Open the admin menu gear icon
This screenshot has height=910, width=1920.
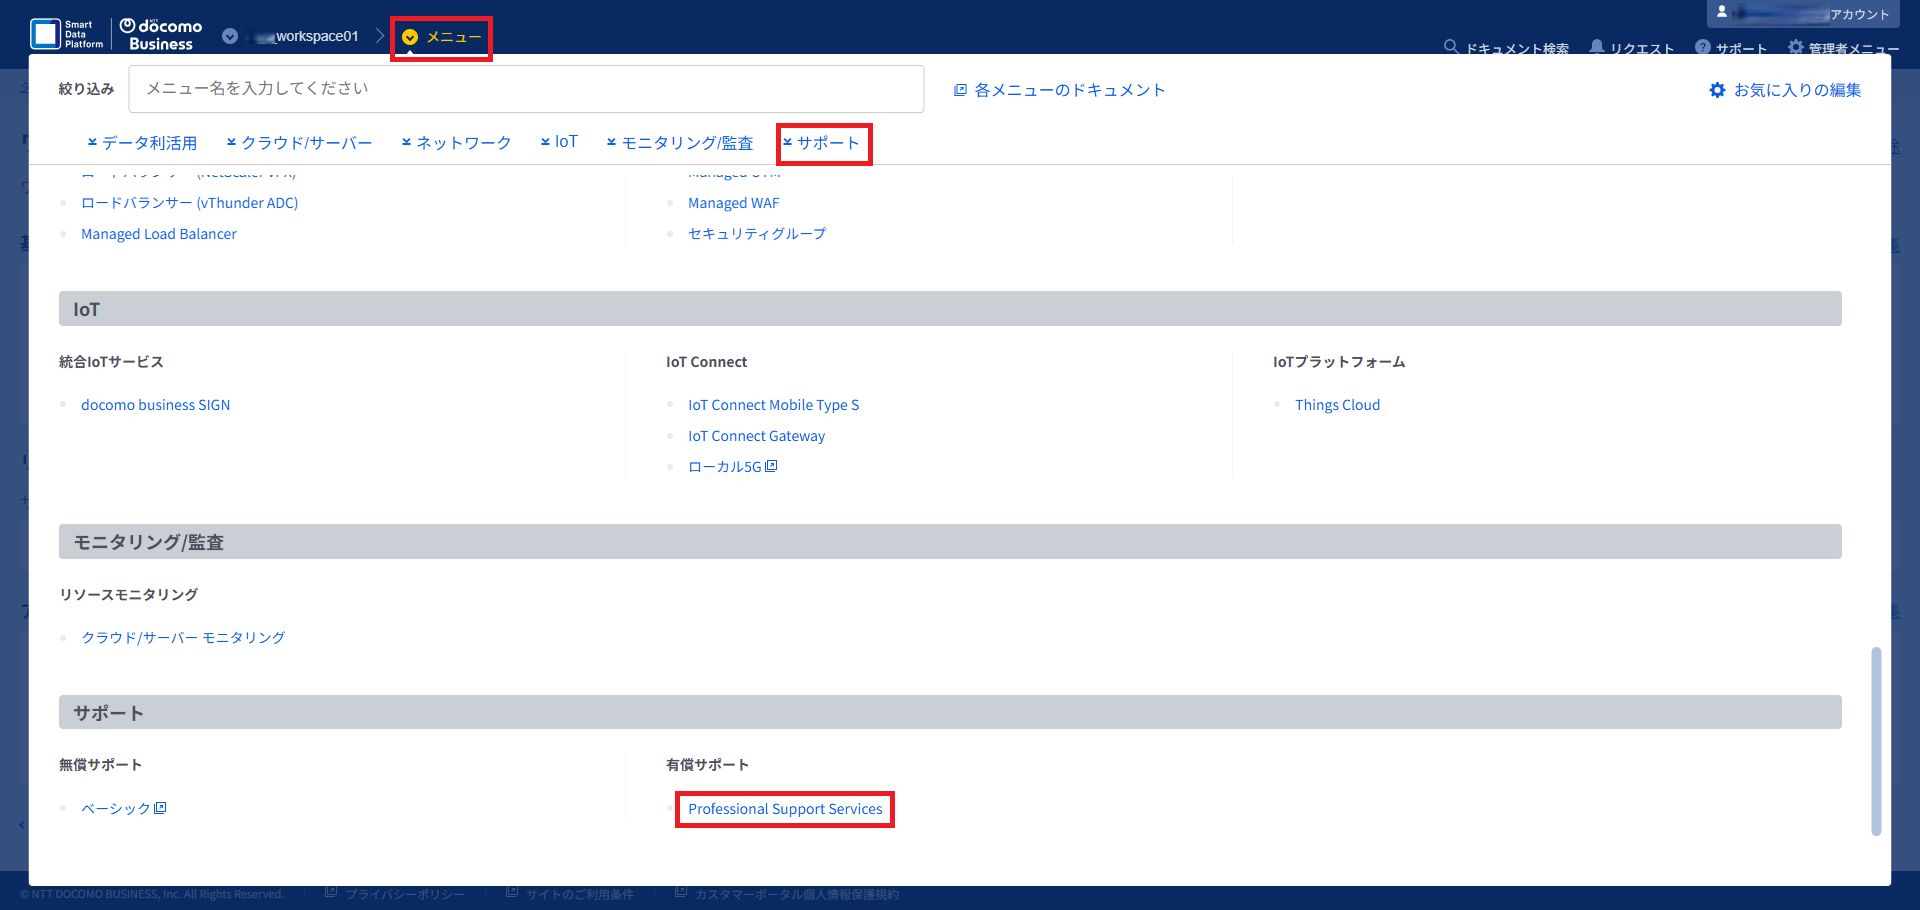coord(1796,47)
